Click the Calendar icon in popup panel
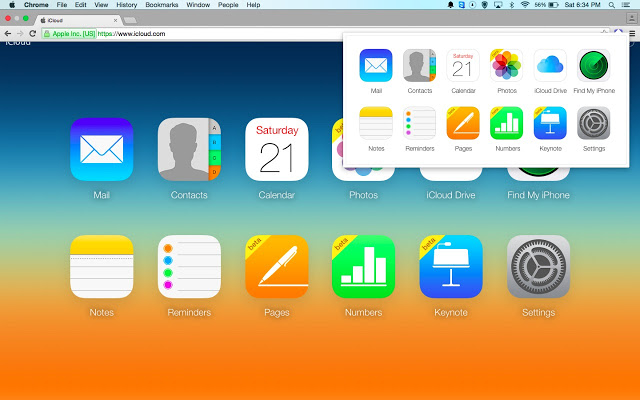Image resolution: width=640 pixels, height=400 pixels. coord(463,66)
